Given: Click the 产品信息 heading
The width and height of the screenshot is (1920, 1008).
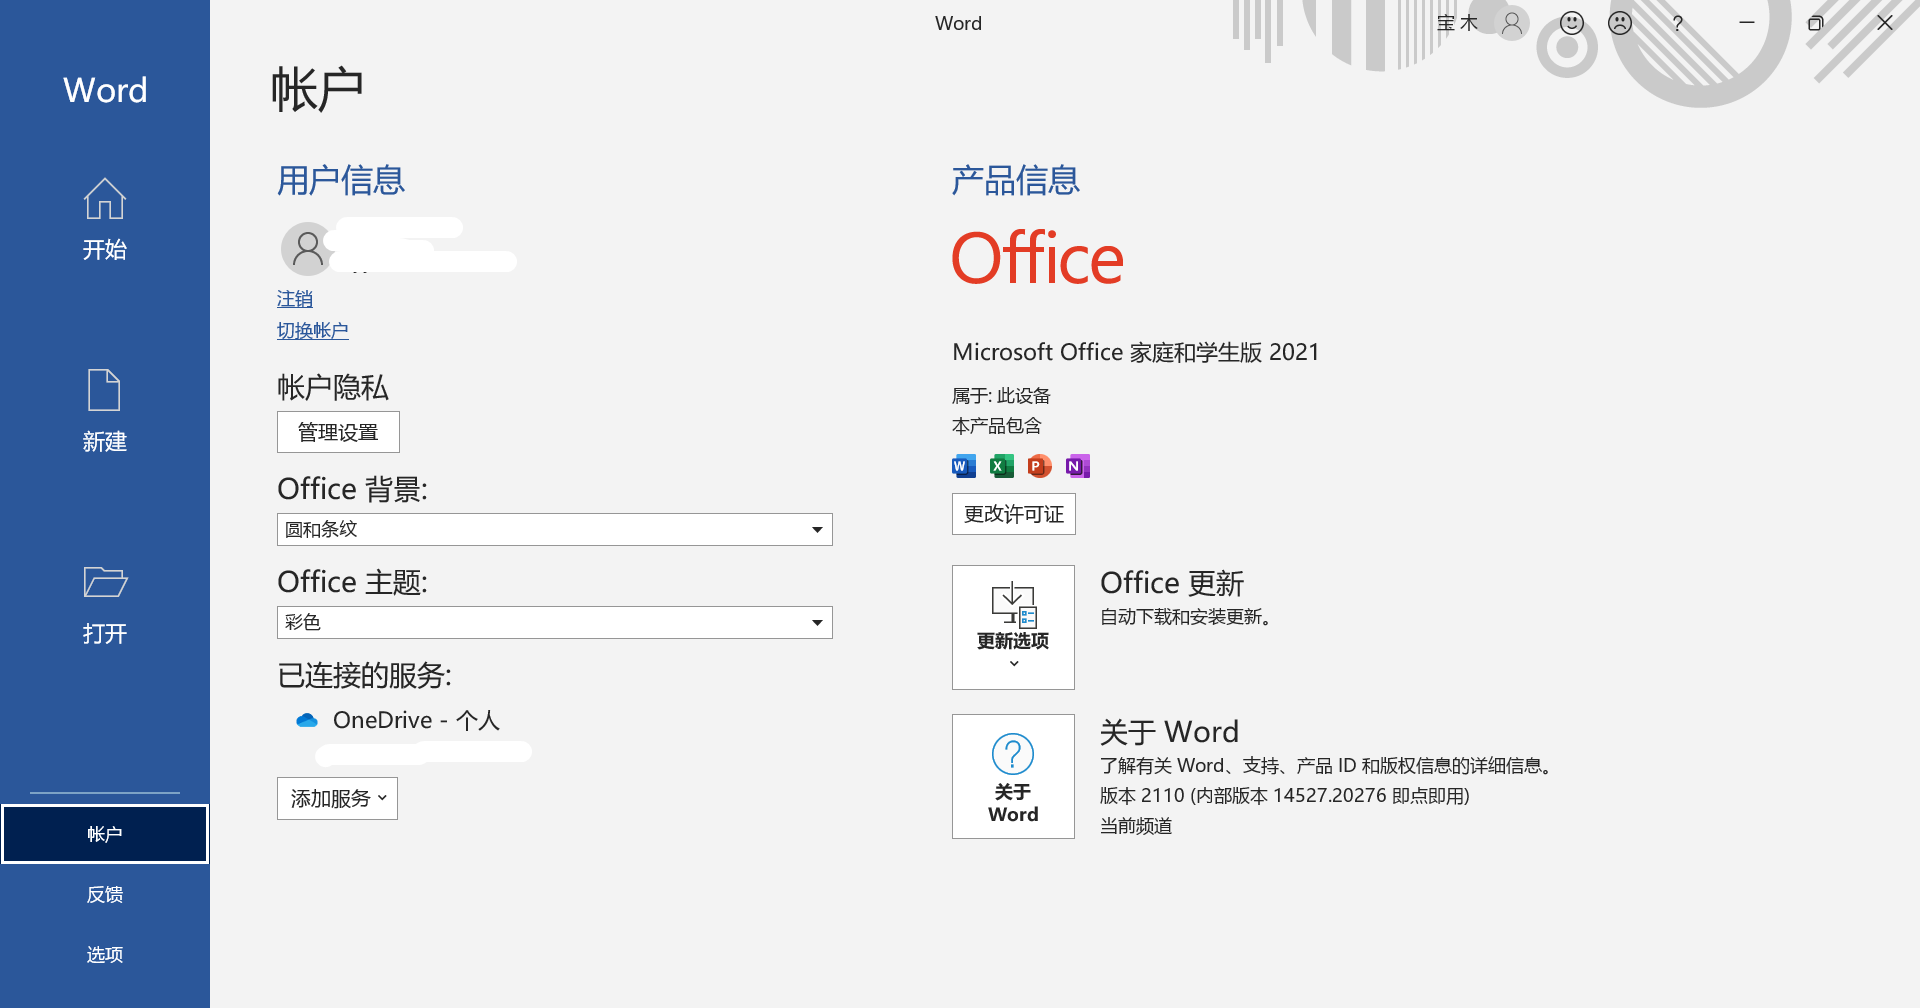Looking at the screenshot, I should pos(1015,181).
